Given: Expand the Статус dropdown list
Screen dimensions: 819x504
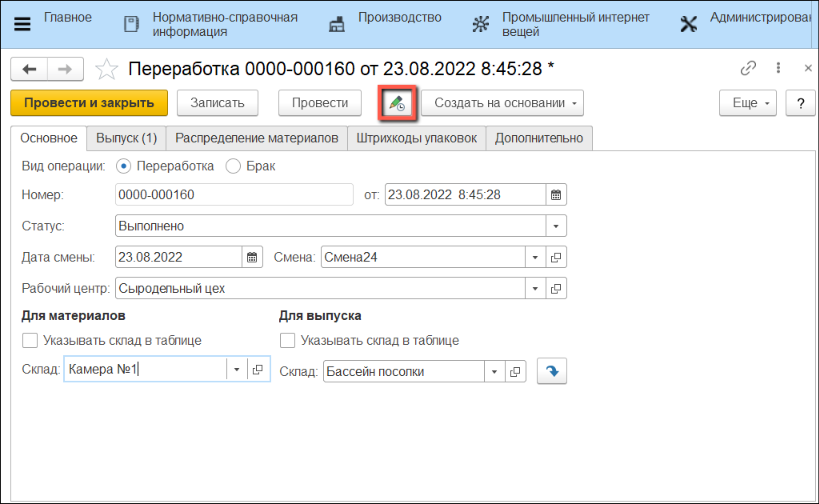Looking at the screenshot, I should [x=557, y=226].
